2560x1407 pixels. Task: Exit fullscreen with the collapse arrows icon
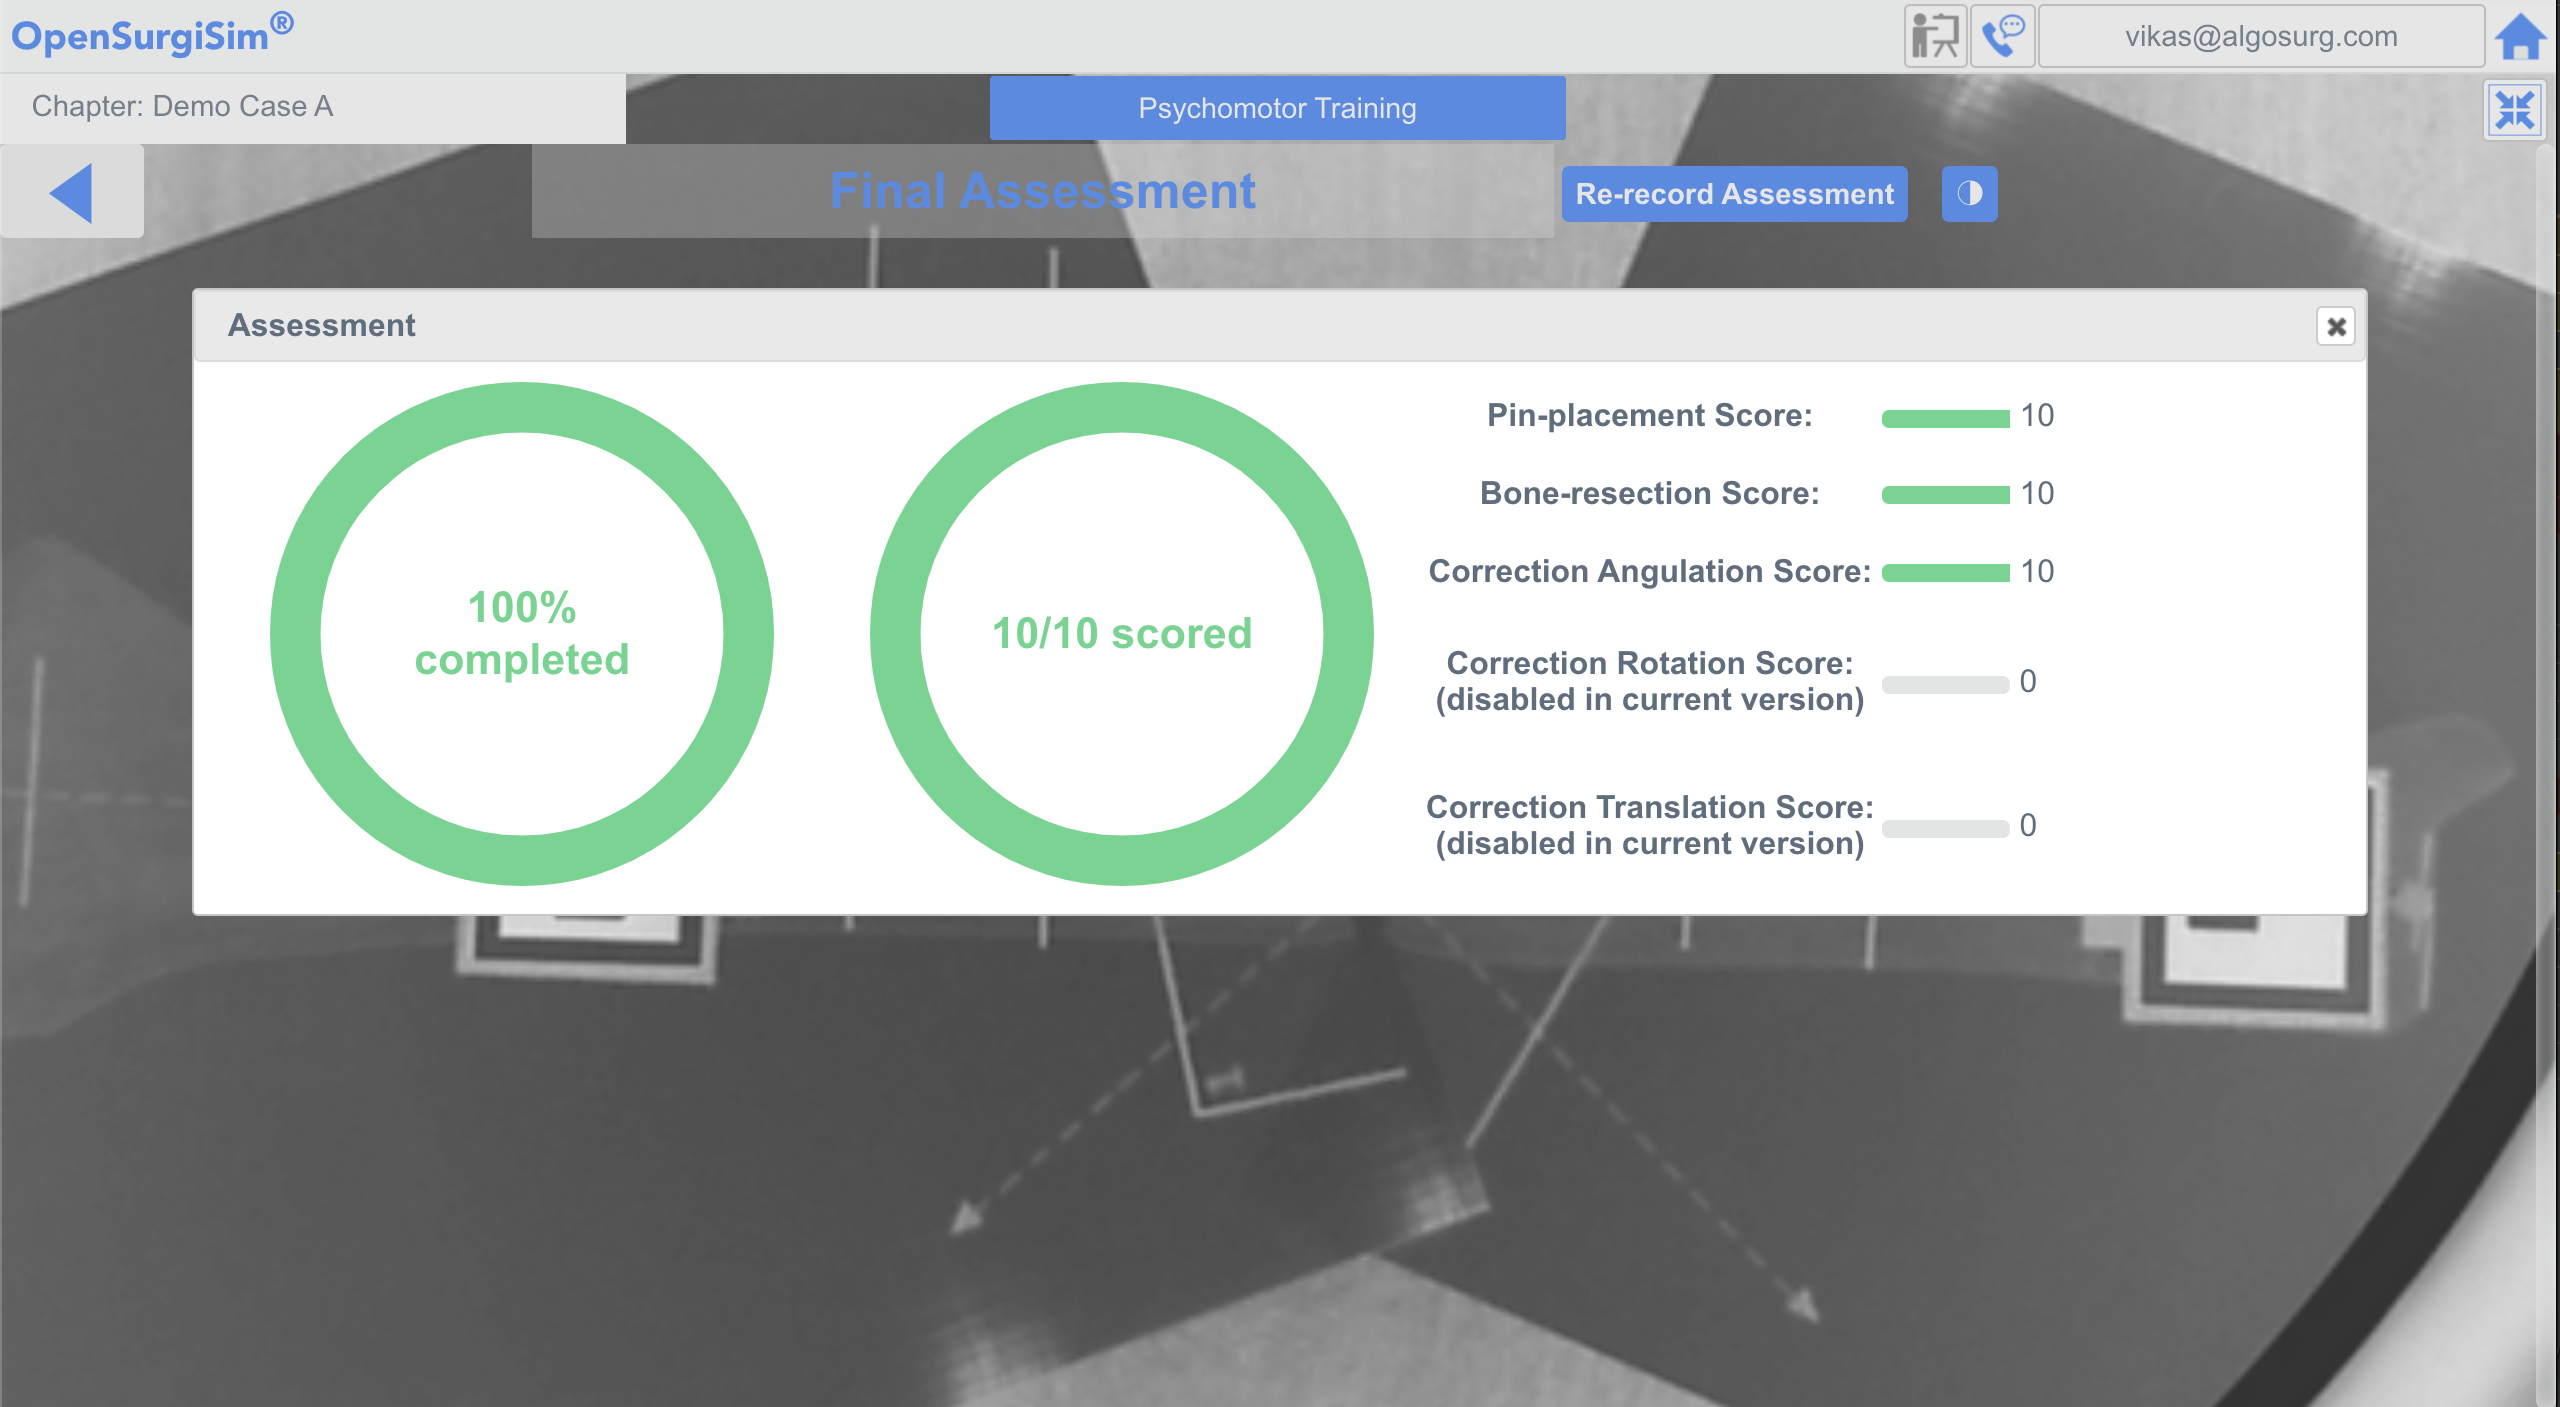pos(2515,110)
